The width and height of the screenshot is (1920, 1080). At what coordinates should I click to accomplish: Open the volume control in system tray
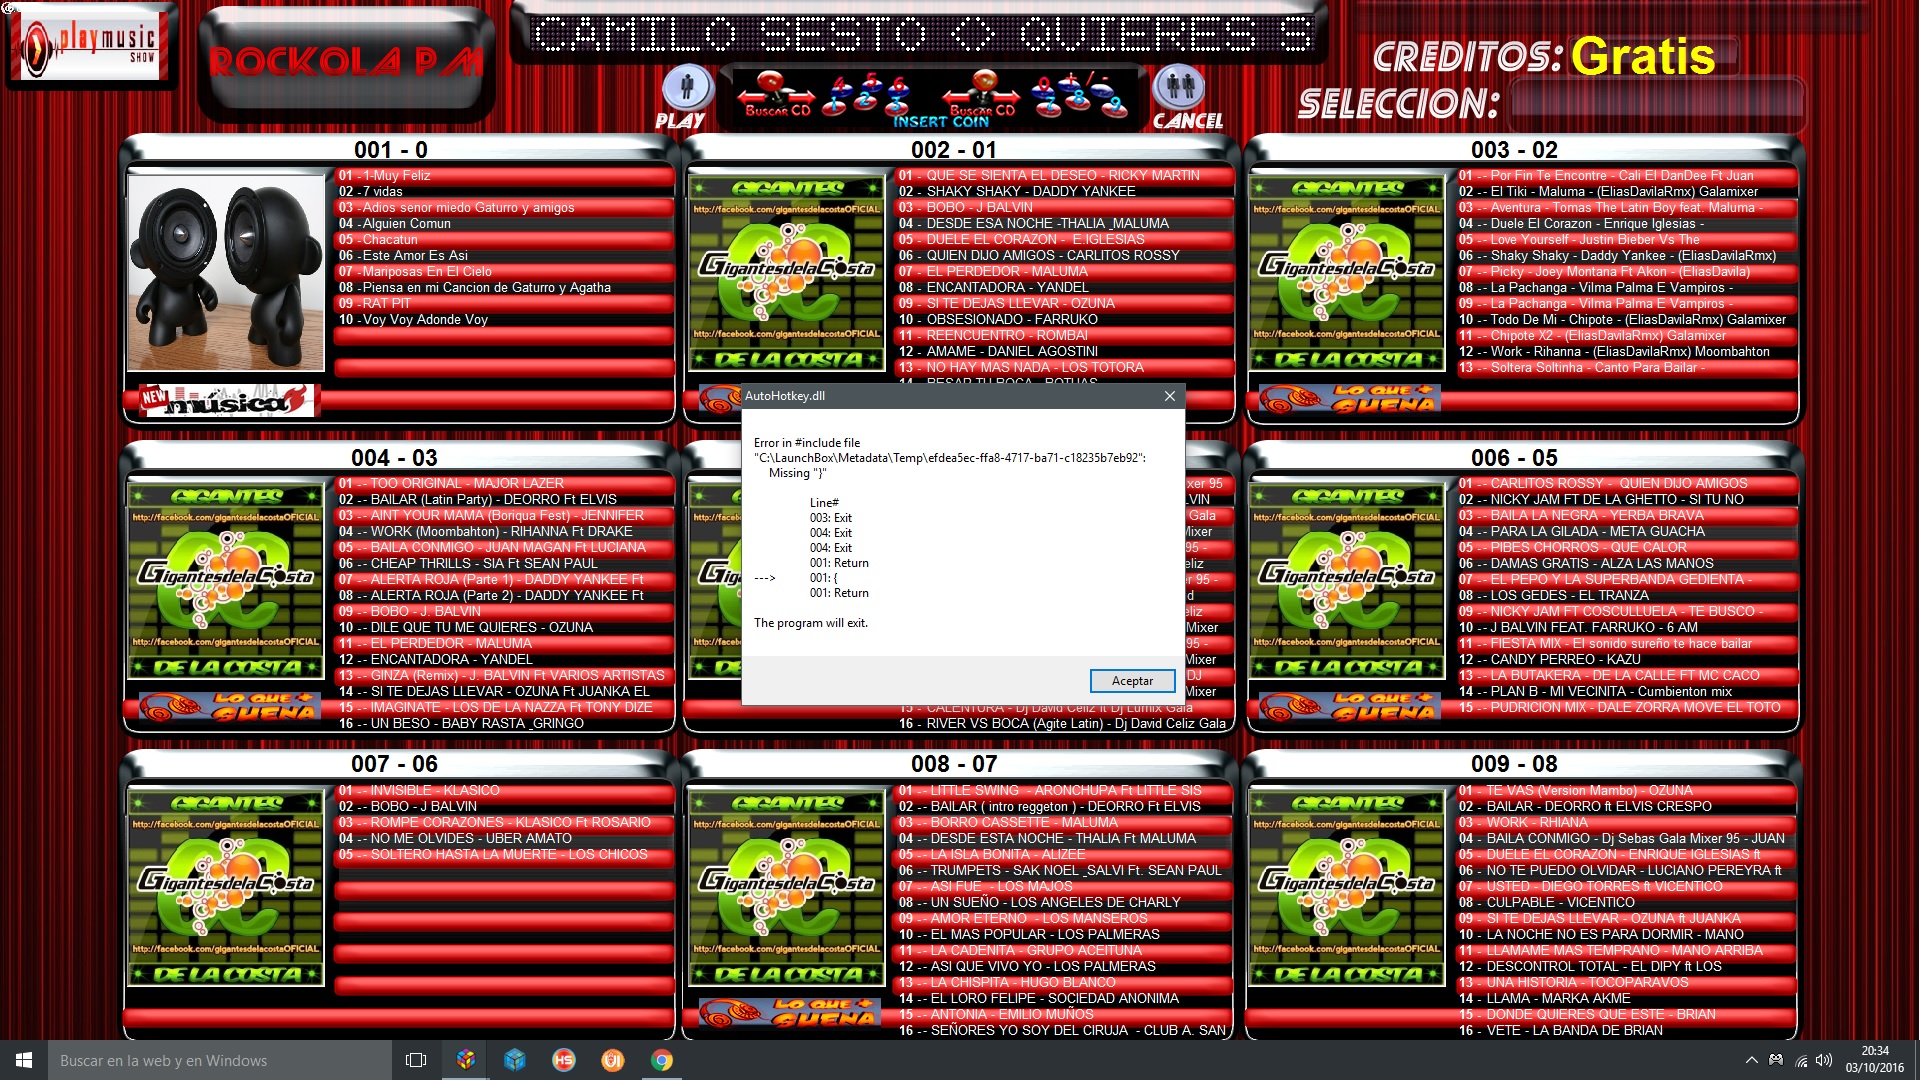[1824, 1061]
